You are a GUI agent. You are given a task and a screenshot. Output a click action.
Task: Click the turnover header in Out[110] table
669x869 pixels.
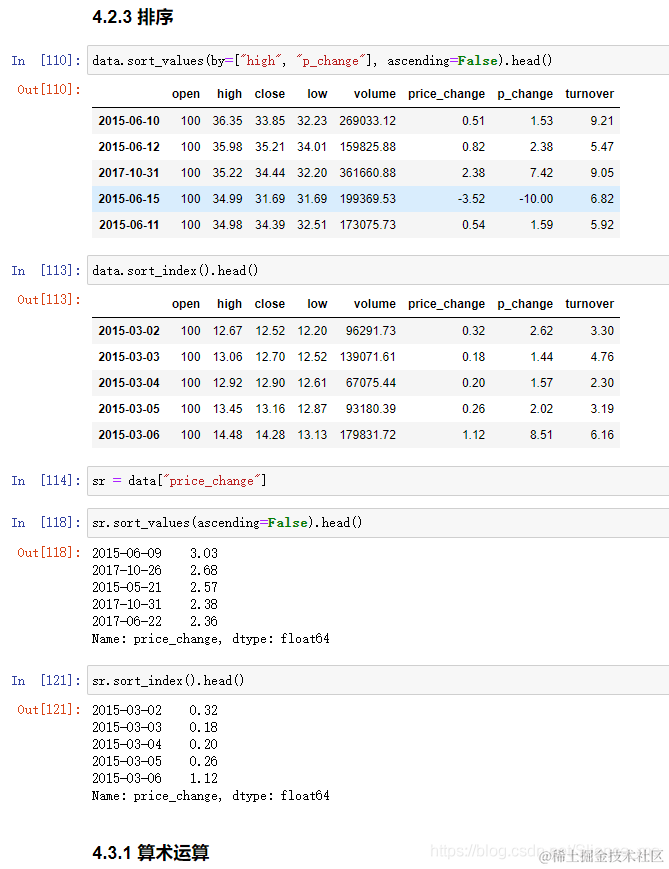point(589,94)
